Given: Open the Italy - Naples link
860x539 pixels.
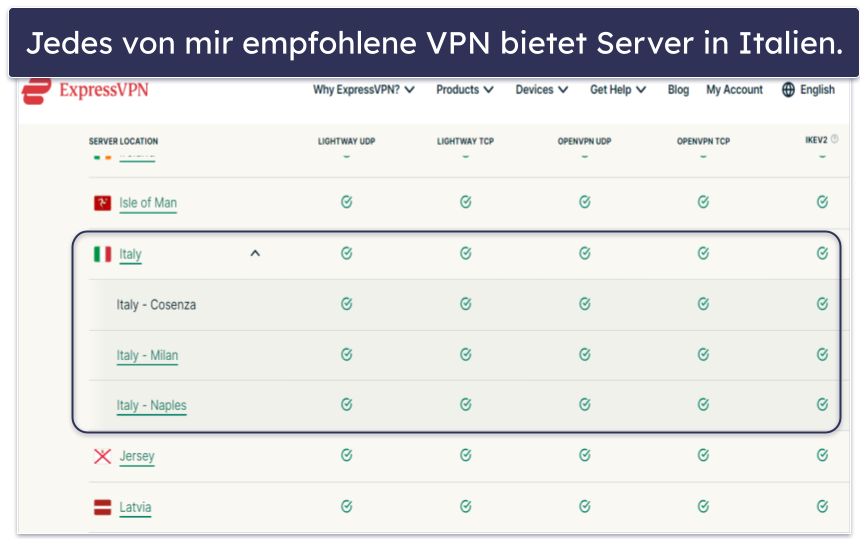Looking at the screenshot, I should coord(151,405).
